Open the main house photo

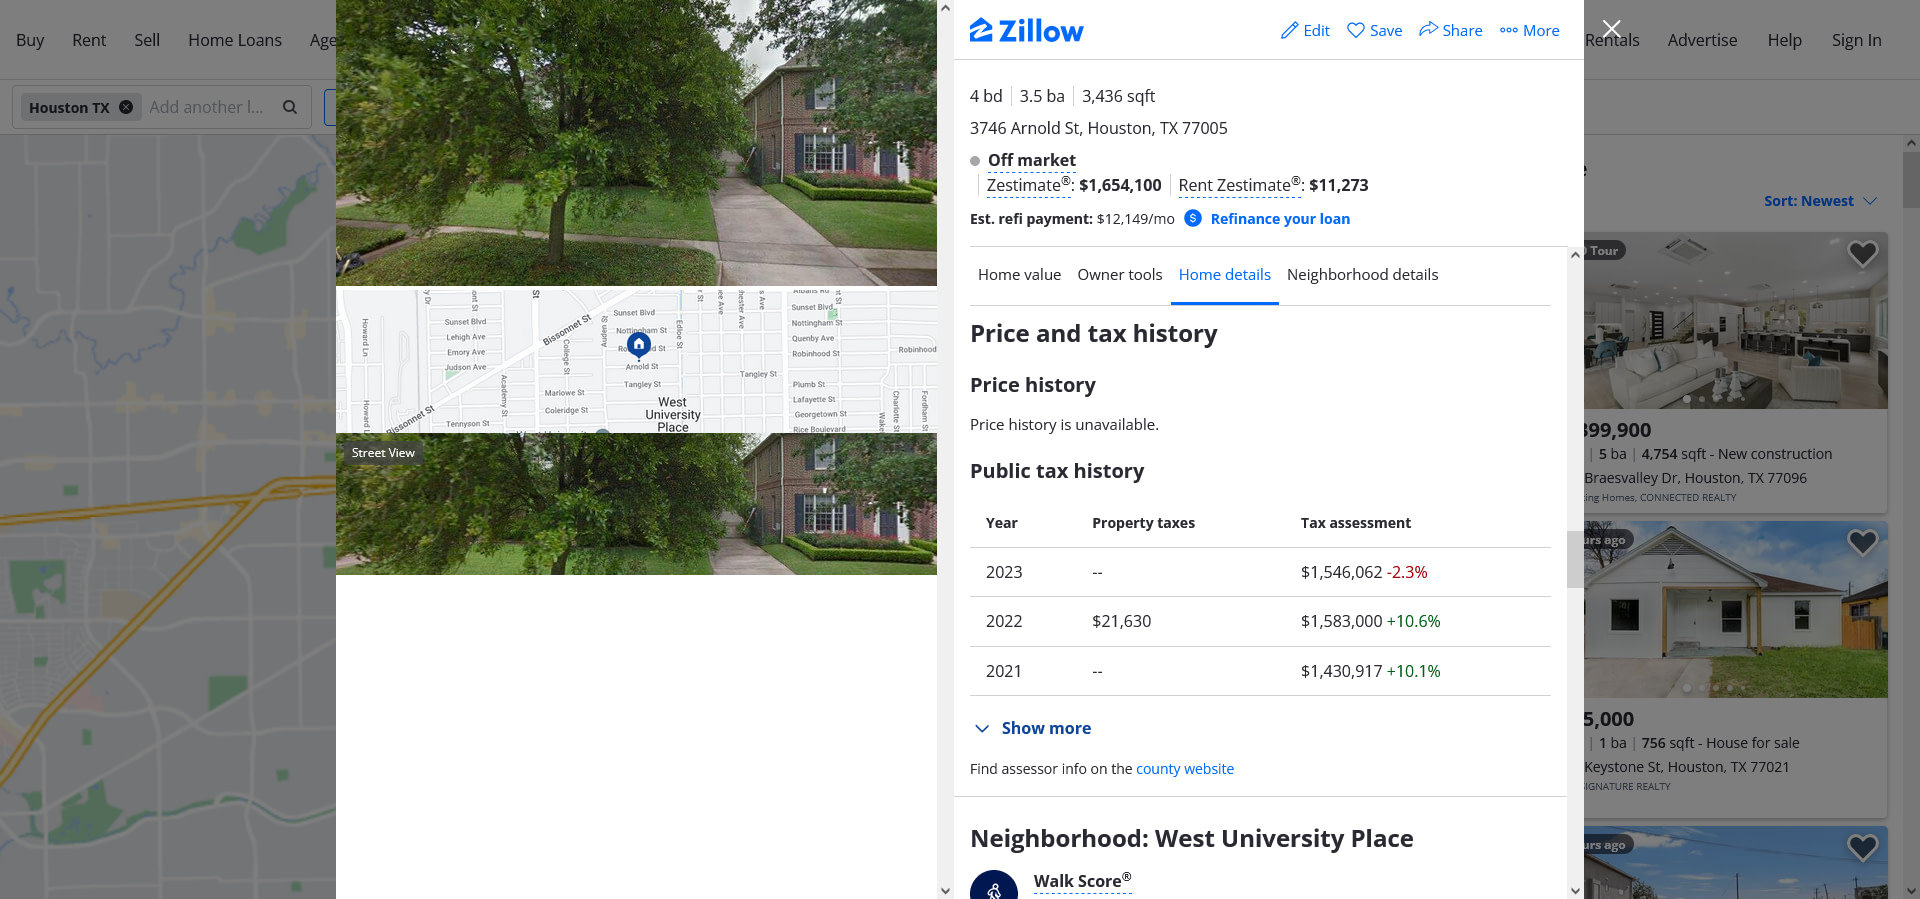click(x=636, y=143)
